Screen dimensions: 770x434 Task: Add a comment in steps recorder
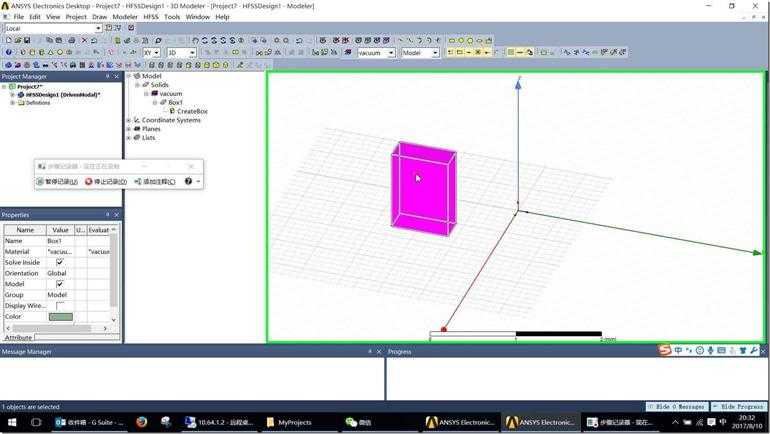[155, 181]
